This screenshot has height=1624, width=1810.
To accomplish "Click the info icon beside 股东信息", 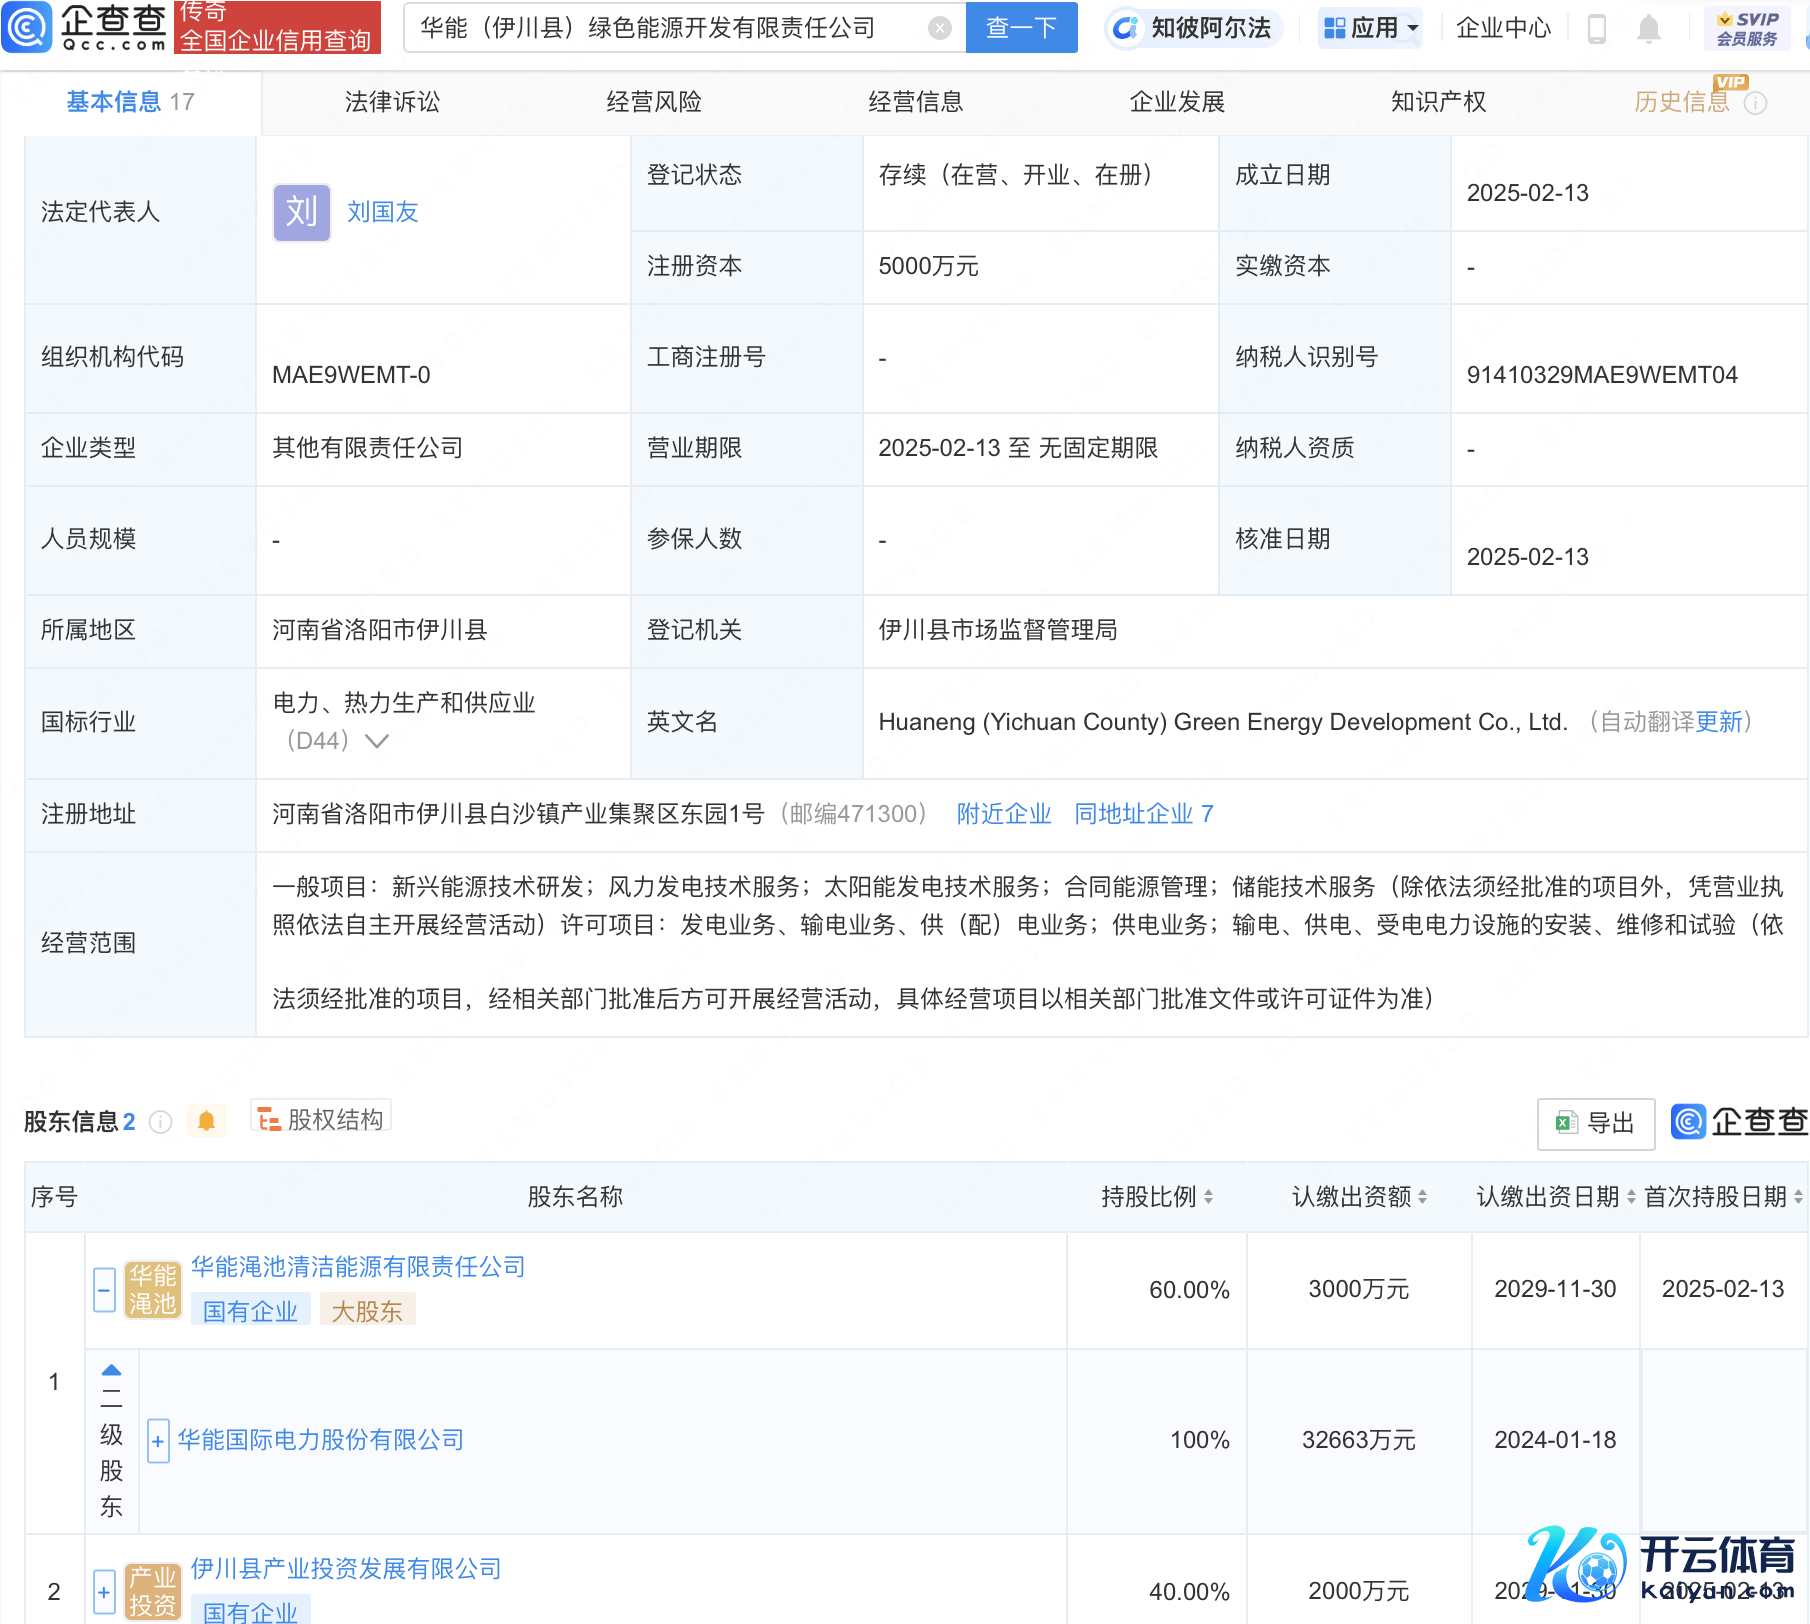I will (x=160, y=1122).
